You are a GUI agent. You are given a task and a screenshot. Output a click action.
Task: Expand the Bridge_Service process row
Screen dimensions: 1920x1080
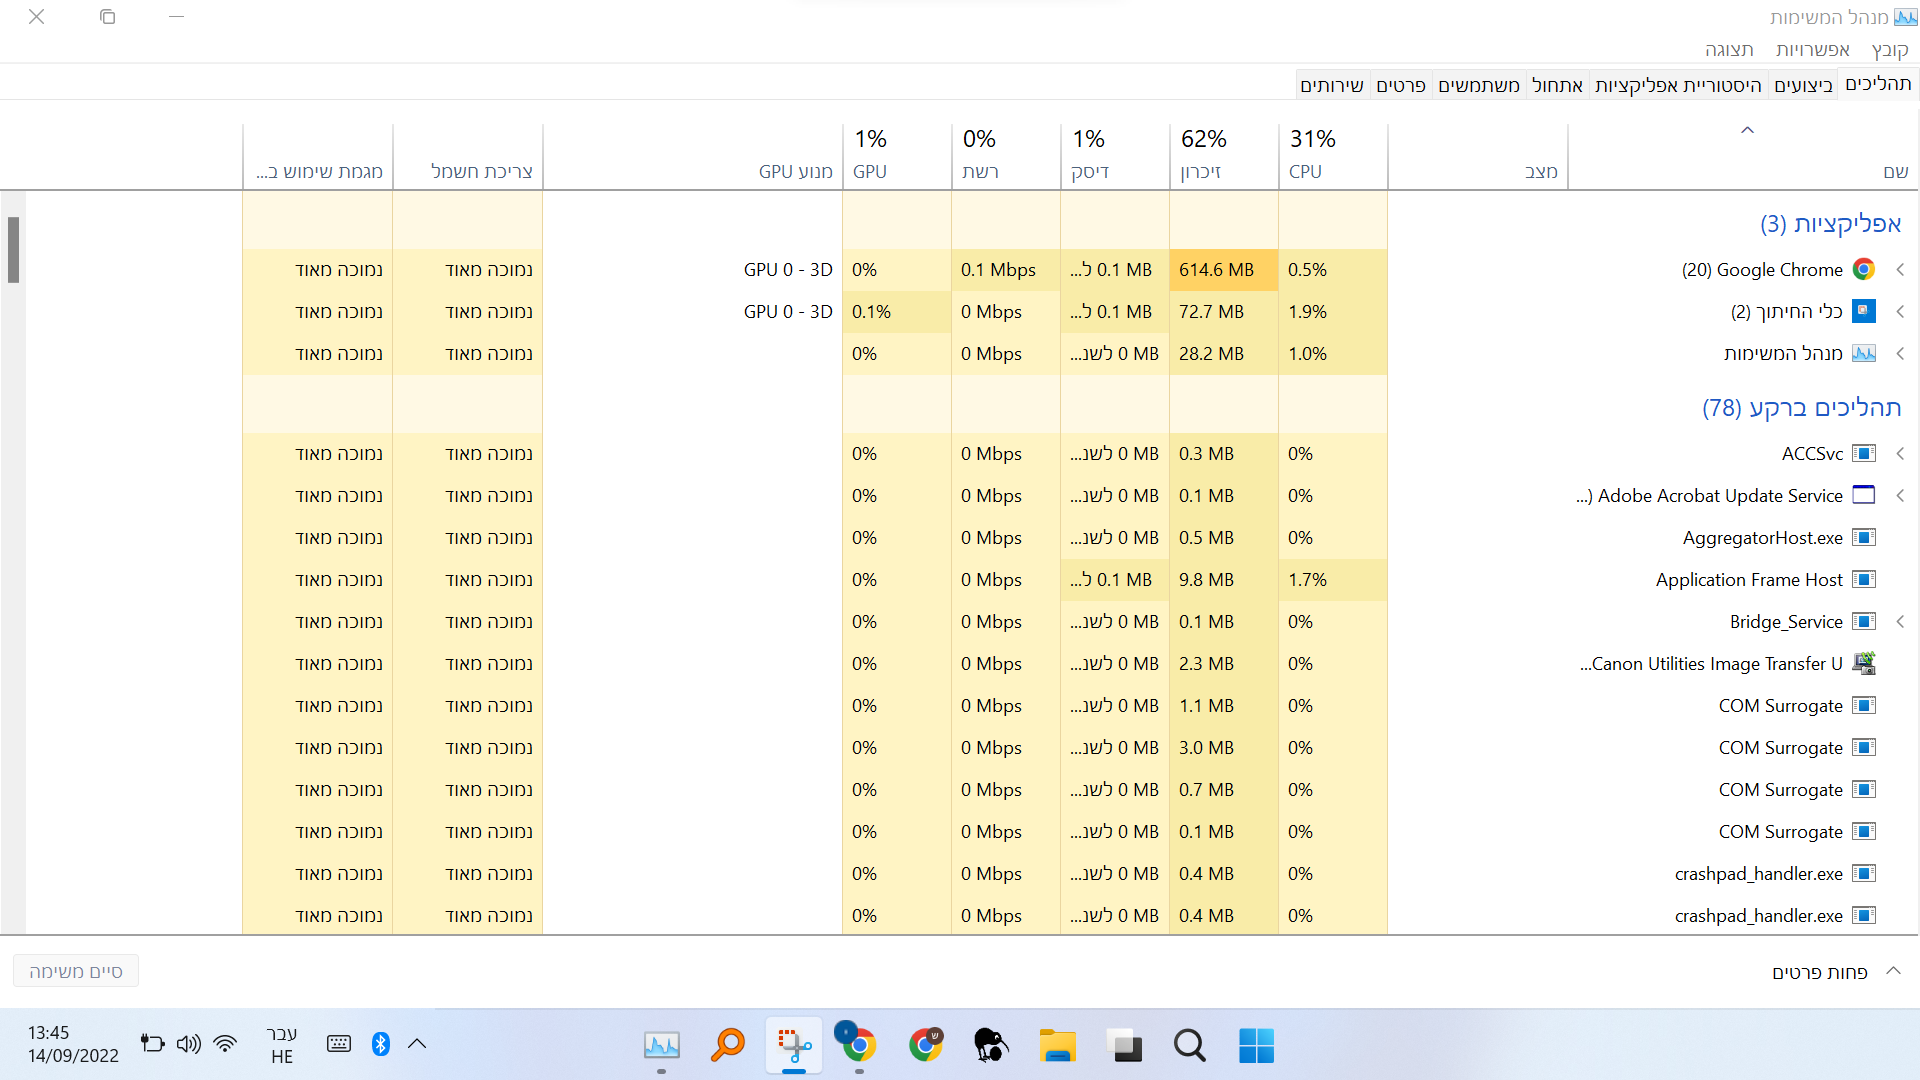(x=1900, y=622)
